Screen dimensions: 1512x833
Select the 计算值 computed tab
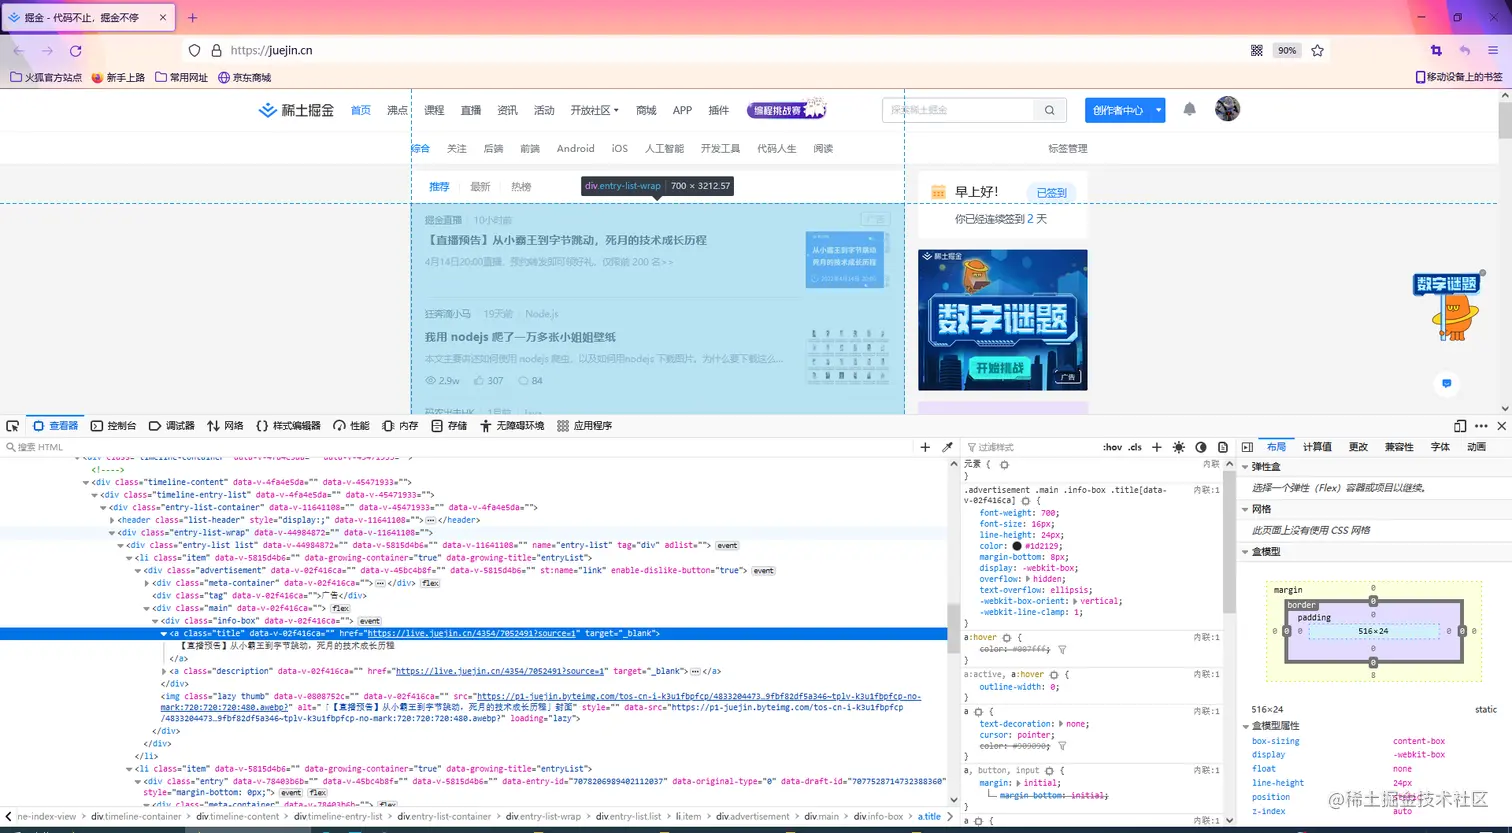point(1317,447)
